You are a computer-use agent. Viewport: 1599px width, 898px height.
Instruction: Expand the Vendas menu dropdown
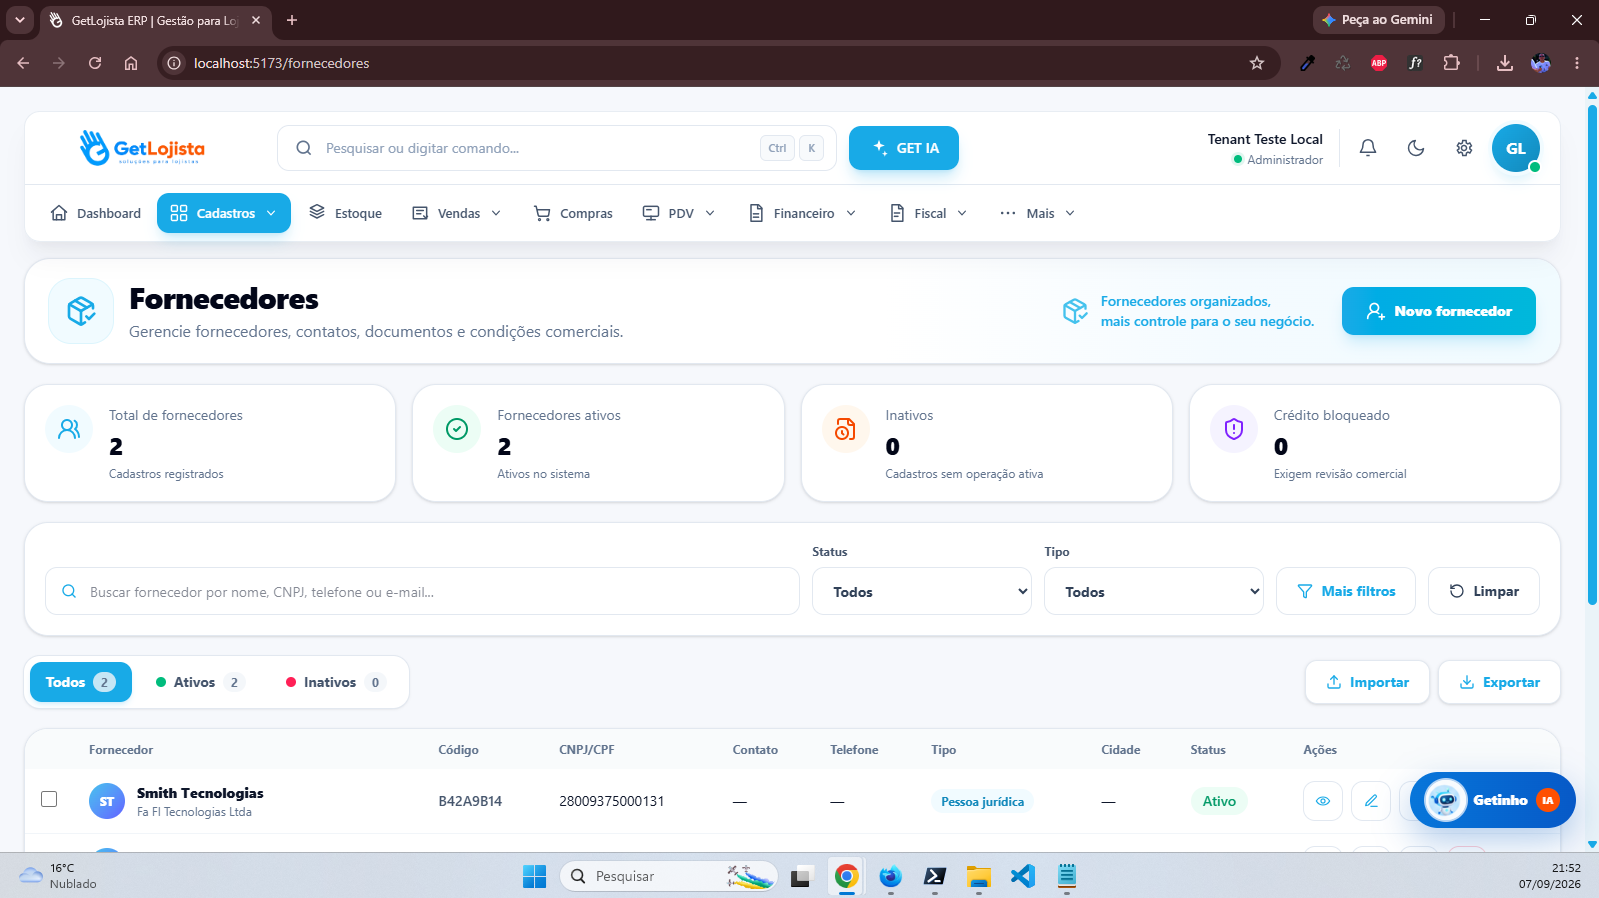[457, 213]
